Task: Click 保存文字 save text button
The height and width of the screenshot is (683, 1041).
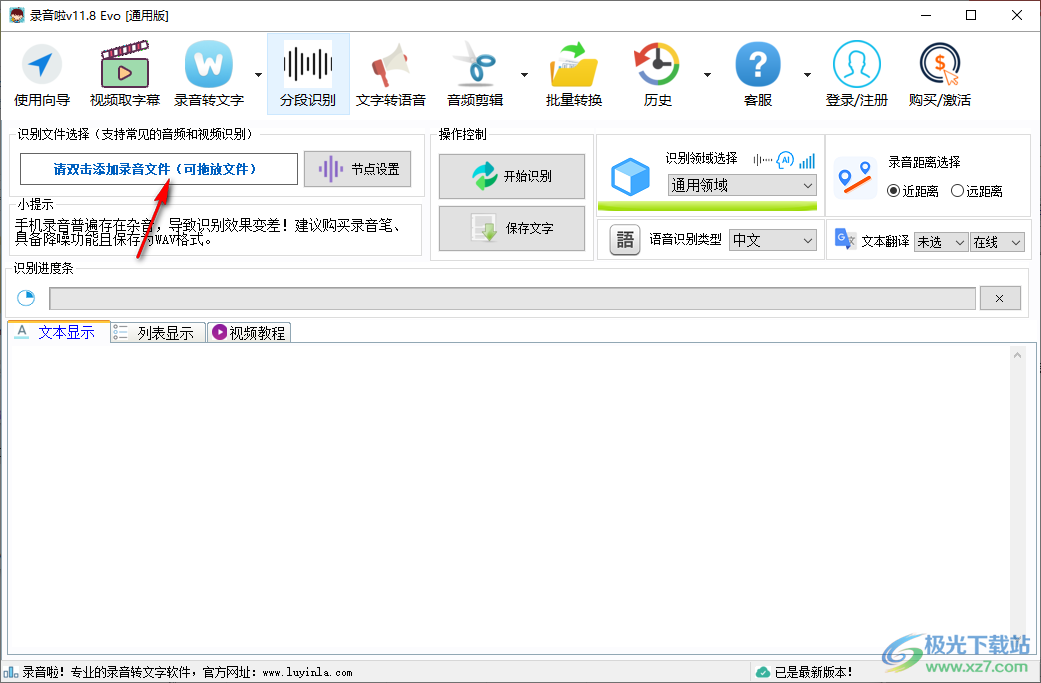Action: [x=512, y=228]
